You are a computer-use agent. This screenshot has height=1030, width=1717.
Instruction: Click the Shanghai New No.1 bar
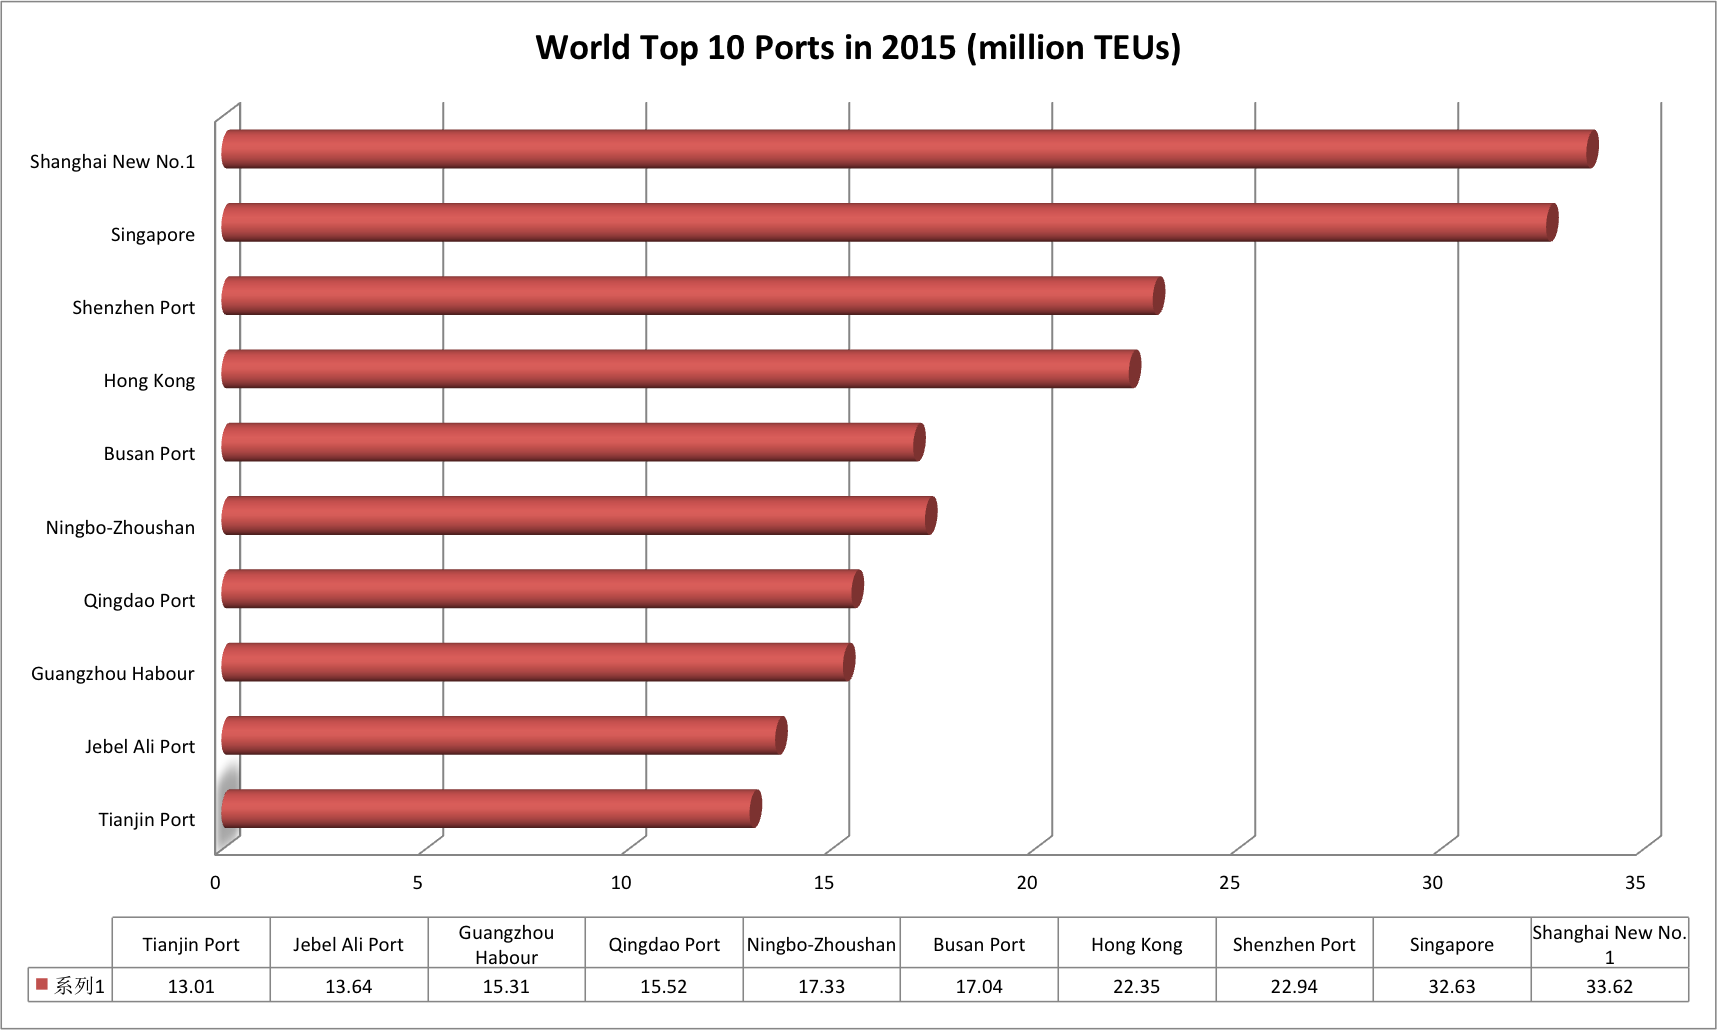click(x=908, y=149)
